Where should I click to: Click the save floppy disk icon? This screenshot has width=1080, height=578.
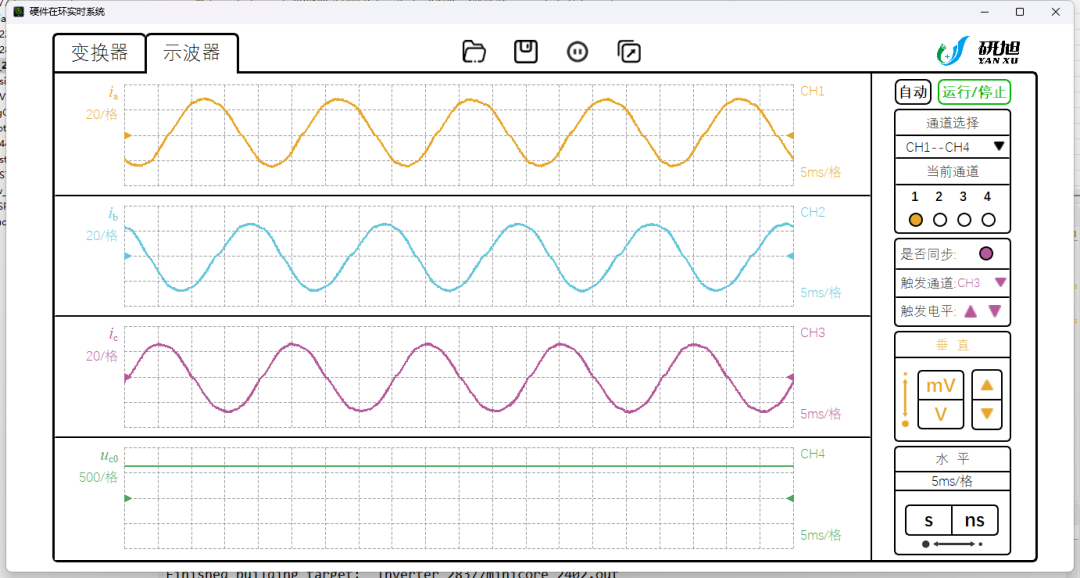coord(526,52)
